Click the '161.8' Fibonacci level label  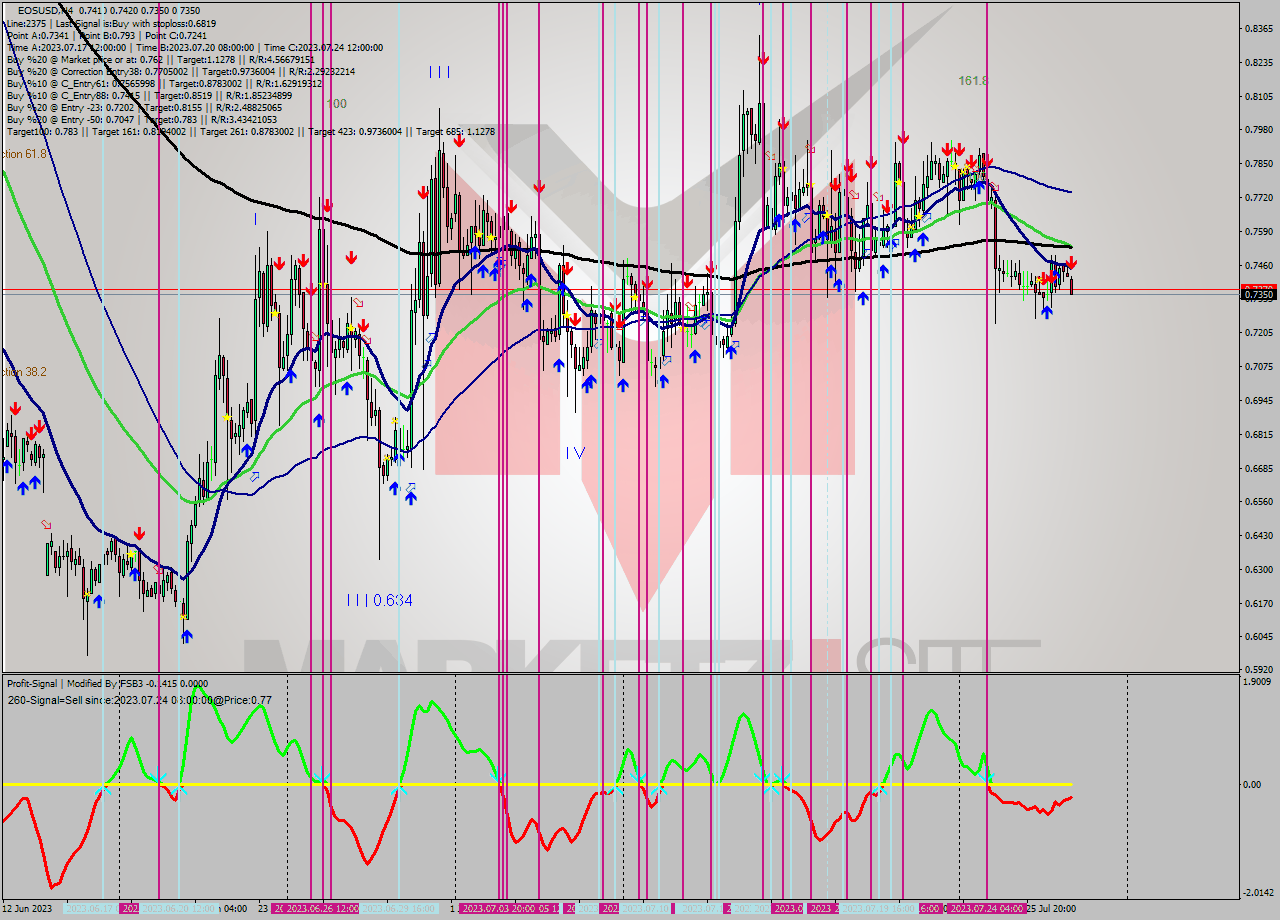(x=973, y=80)
